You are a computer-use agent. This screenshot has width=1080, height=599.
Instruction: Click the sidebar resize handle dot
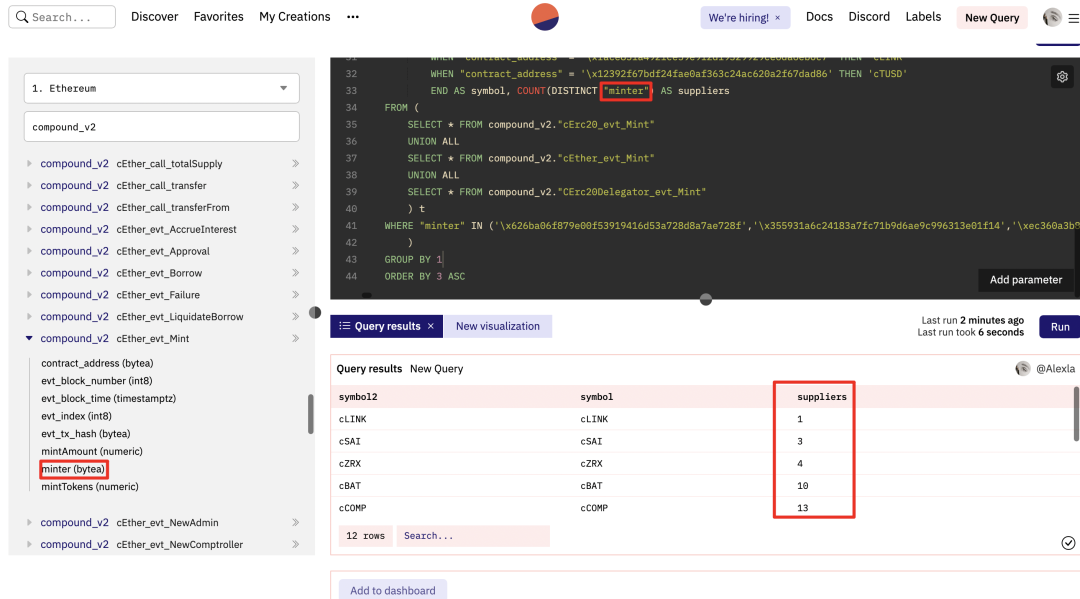[x=315, y=313]
